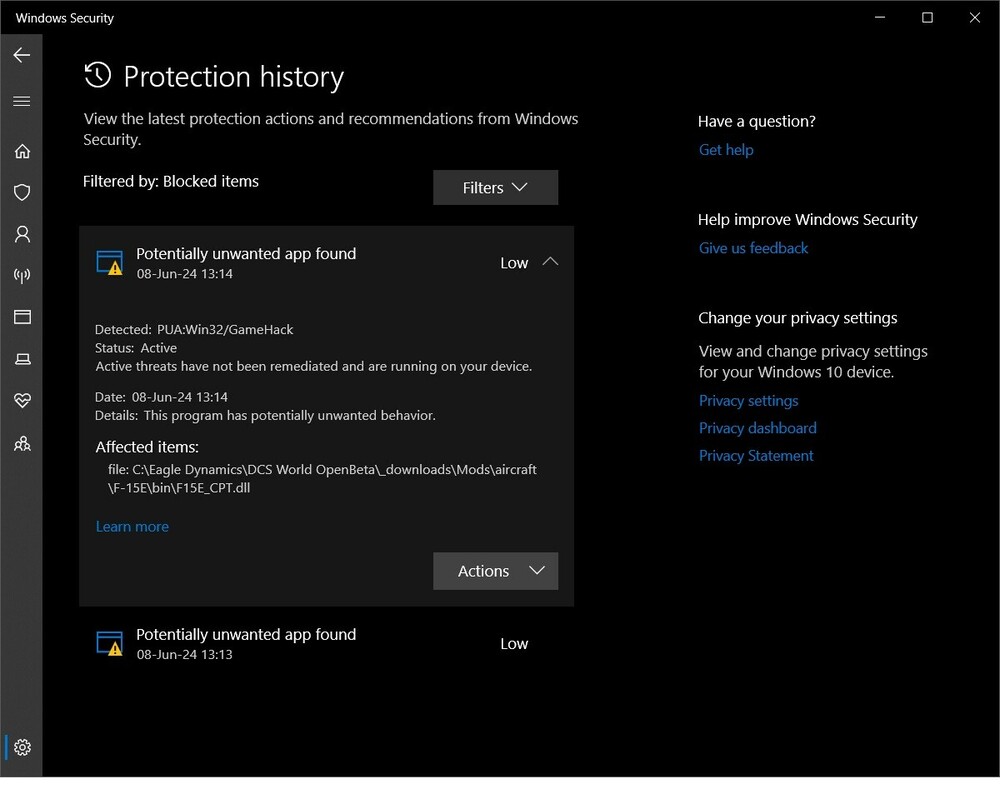
Task: Open Account protection person icon
Action: click(22, 234)
